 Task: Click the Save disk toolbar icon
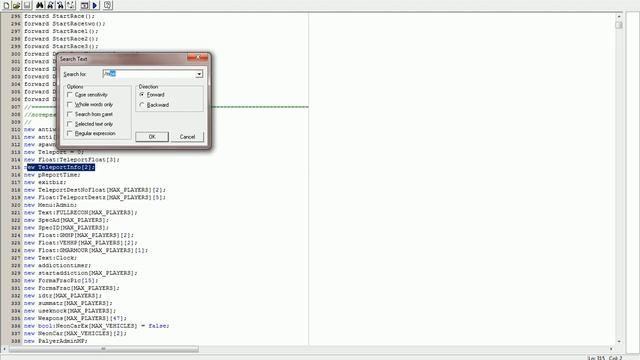coord(27,5)
